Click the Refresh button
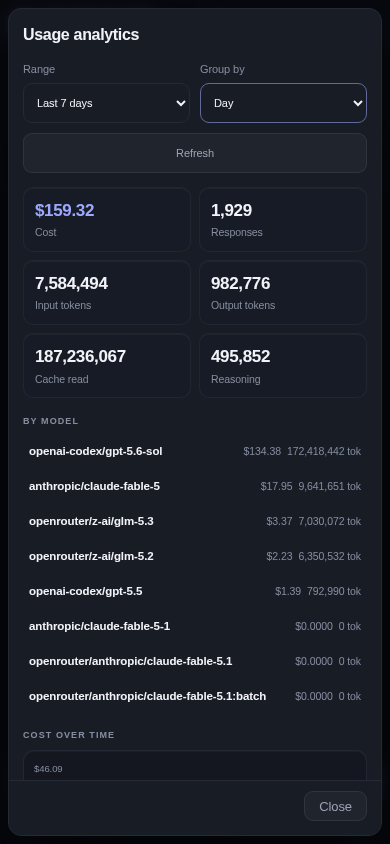Screen dimensions: 390x844 [x=195, y=153]
